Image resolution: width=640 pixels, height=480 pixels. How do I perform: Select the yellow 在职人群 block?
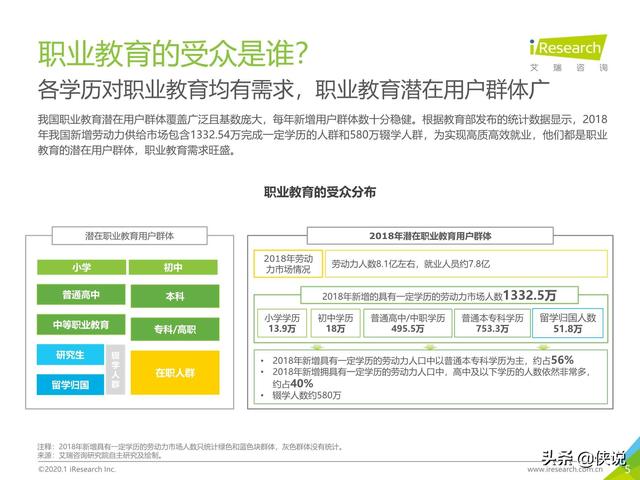pos(175,373)
